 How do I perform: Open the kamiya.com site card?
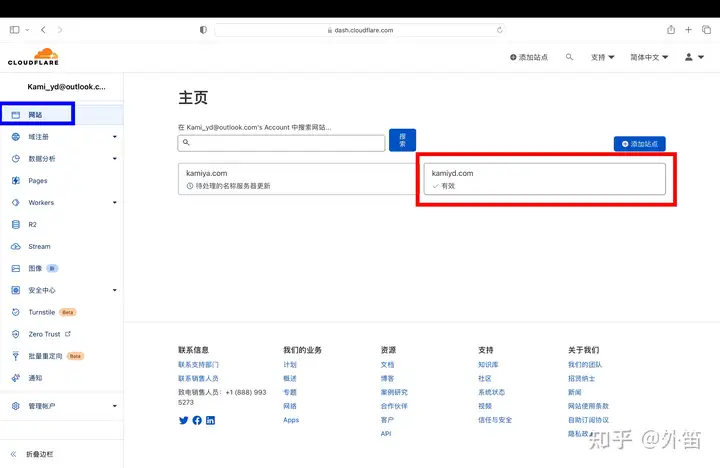(x=297, y=179)
